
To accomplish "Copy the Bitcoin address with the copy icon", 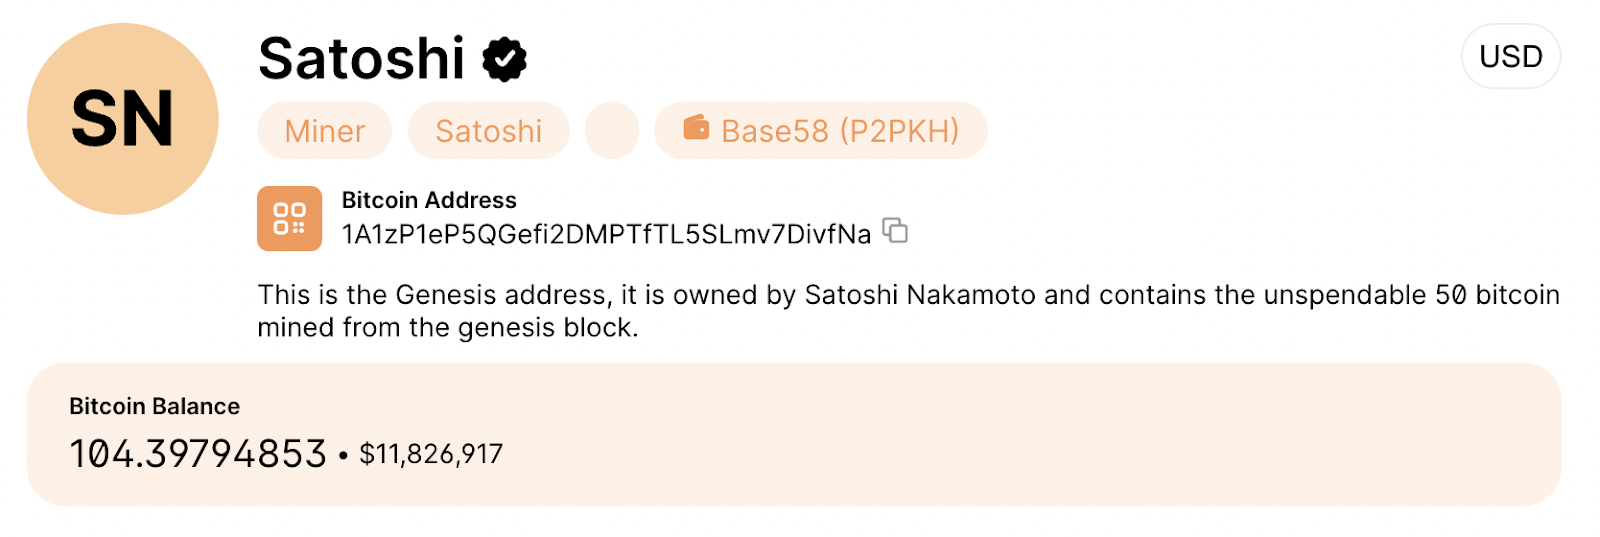I will [x=895, y=231].
